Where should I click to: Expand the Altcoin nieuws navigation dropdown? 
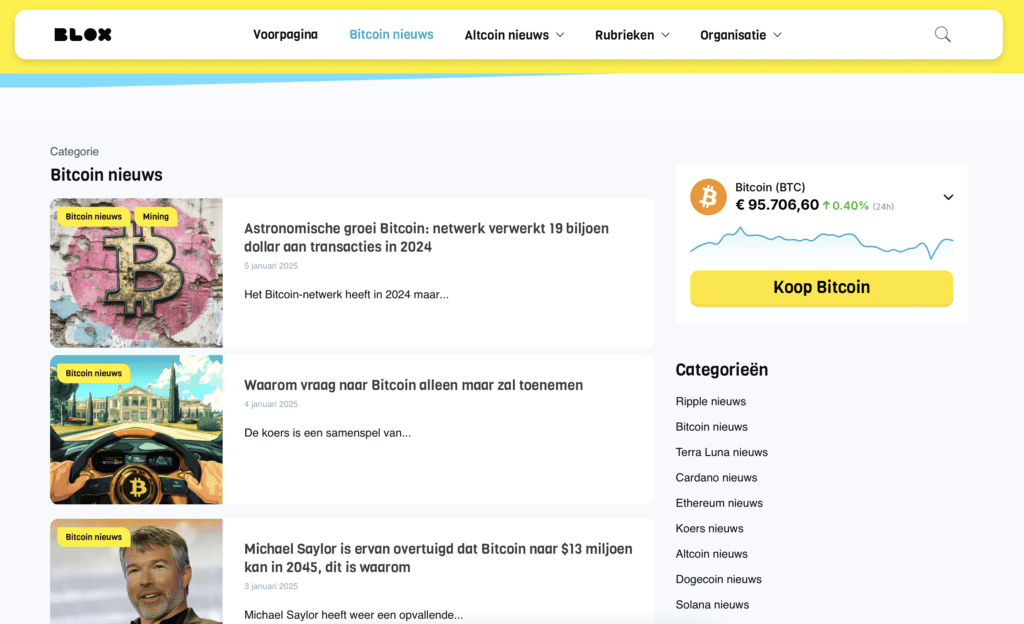click(x=514, y=34)
